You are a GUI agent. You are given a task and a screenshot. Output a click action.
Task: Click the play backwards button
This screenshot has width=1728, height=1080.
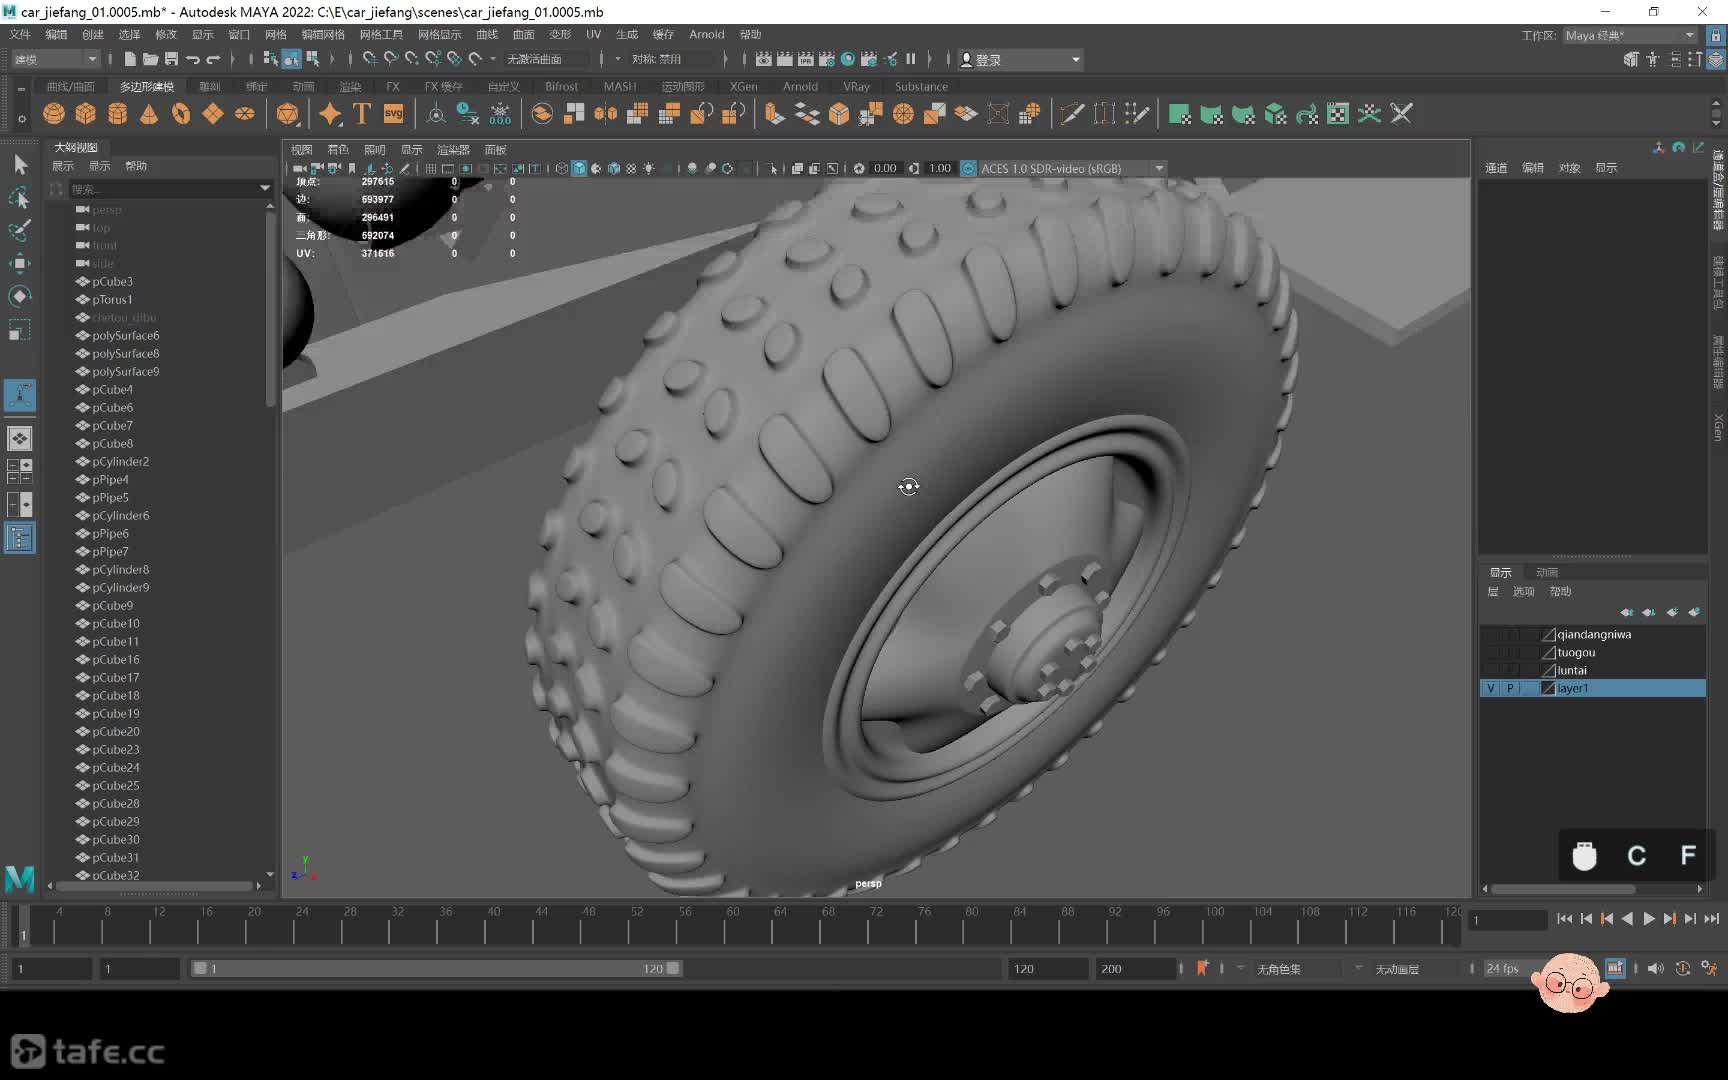pyautogui.click(x=1628, y=919)
